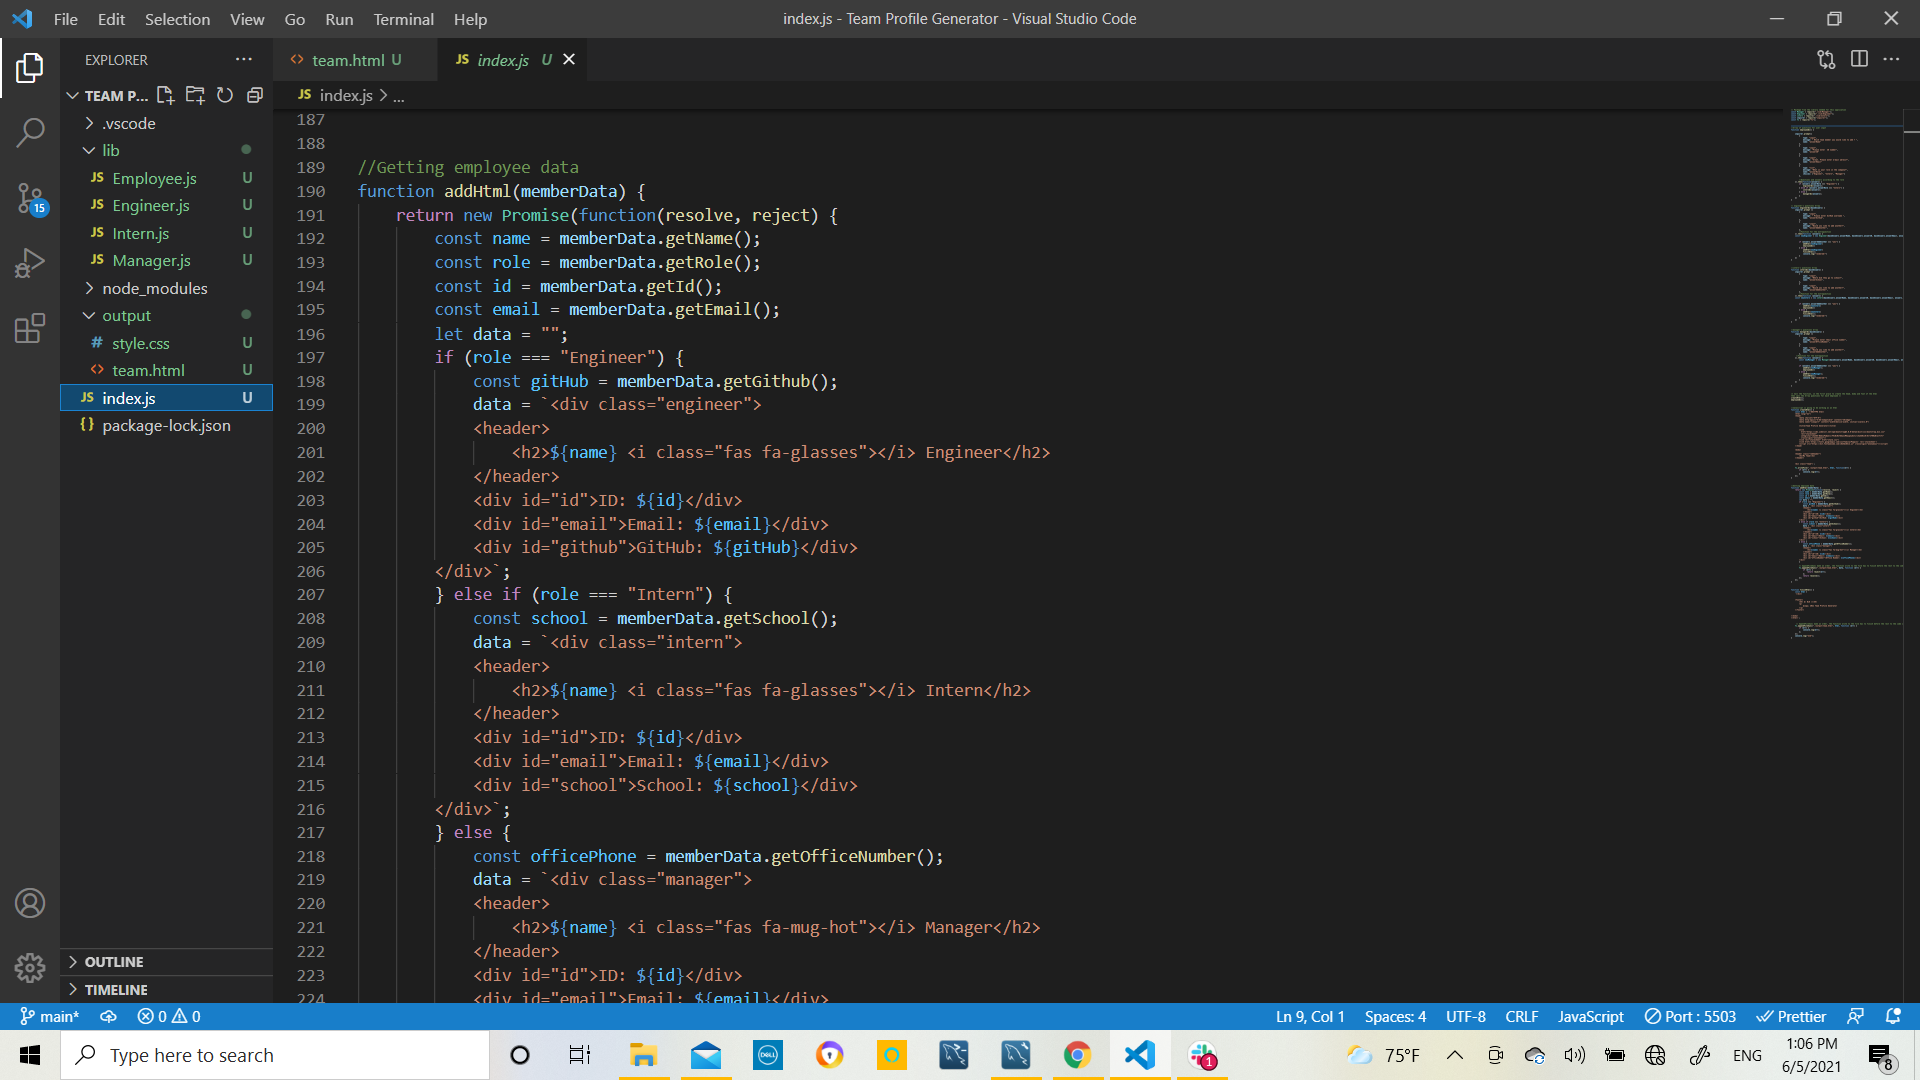Image resolution: width=1920 pixels, height=1080 pixels.
Task: Create a new file in the Explorer
Action: tap(165, 95)
